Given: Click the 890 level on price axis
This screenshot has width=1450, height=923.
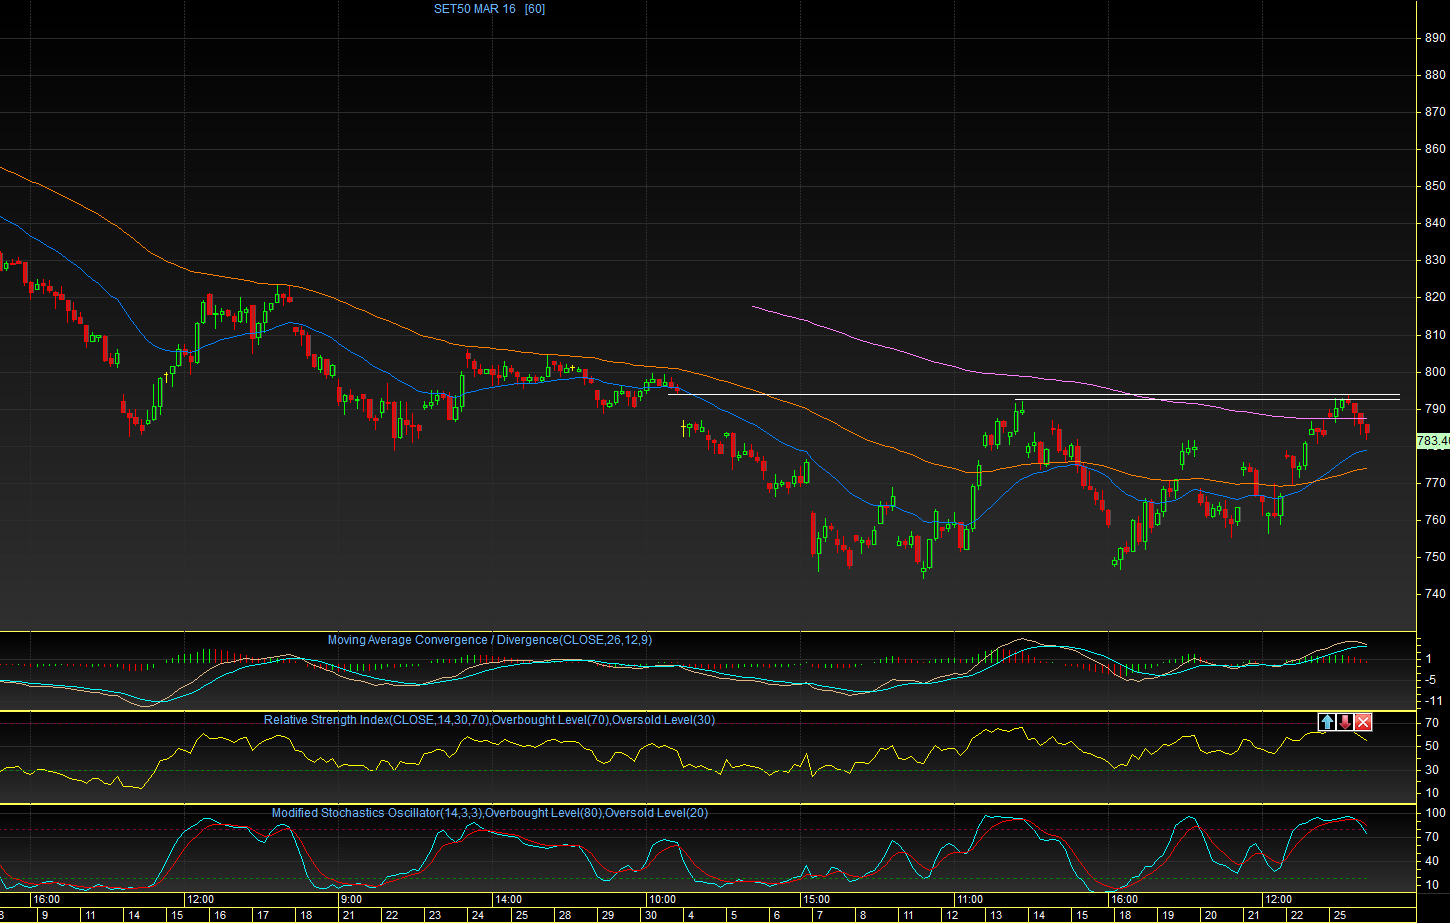Looking at the screenshot, I should coord(1434,38).
